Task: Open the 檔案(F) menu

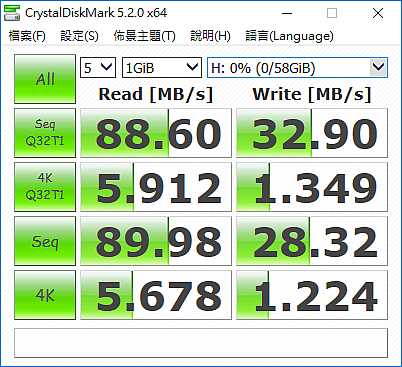Action: (x=27, y=36)
